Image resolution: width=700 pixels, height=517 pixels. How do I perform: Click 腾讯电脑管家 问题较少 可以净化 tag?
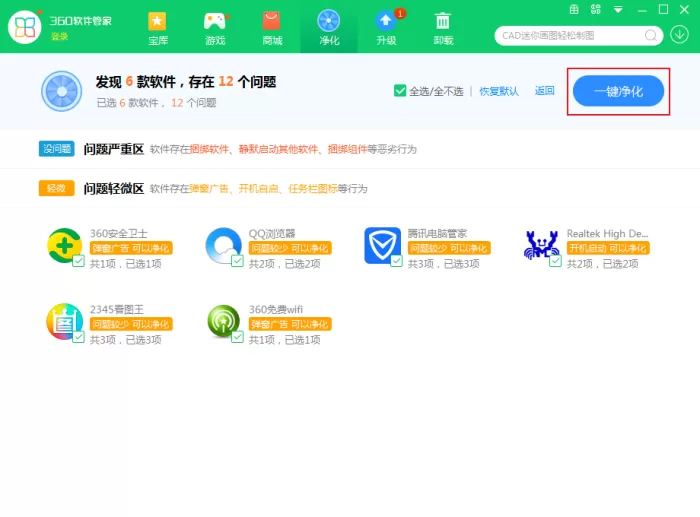pos(449,248)
